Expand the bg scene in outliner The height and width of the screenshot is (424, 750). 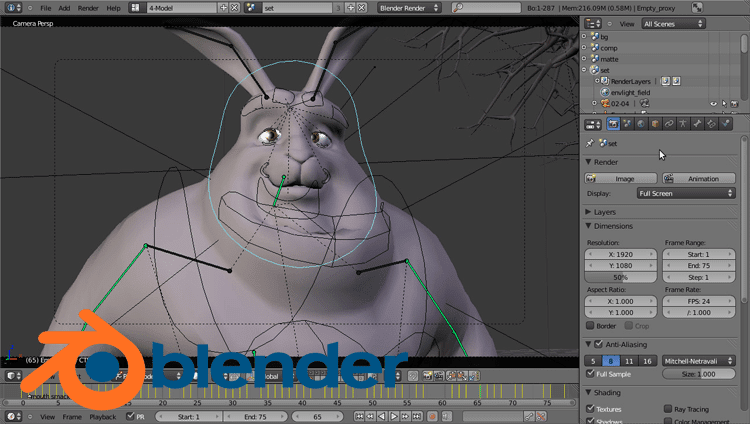[x=584, y=36]
